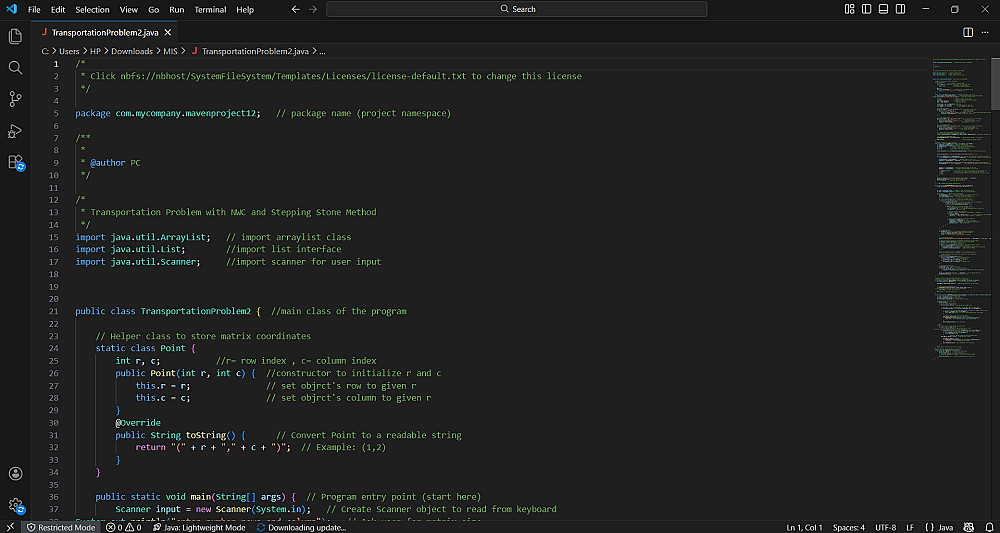1000x533 pixels.
Task: Close the TransportationProblem2.java tab
Action: [168, 32]
